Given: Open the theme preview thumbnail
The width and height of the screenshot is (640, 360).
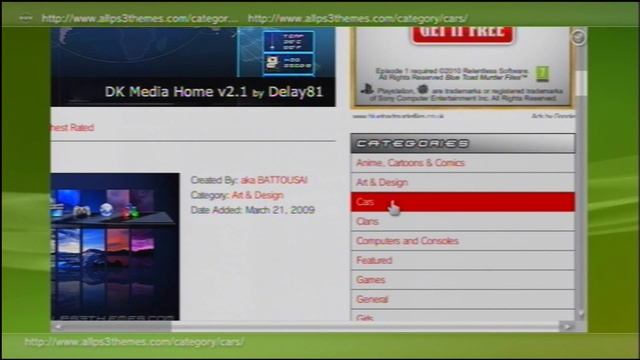Looking at the screenshot, I should pos(115,247).
